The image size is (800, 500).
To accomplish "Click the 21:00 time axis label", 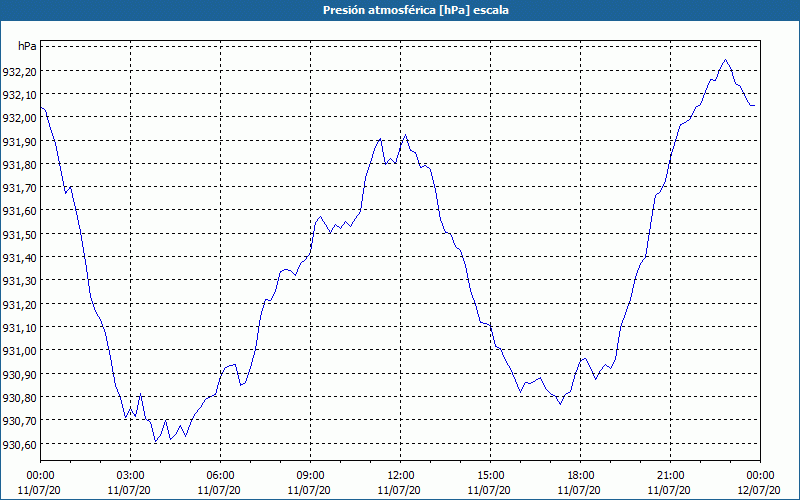I will tap(670, 476).
